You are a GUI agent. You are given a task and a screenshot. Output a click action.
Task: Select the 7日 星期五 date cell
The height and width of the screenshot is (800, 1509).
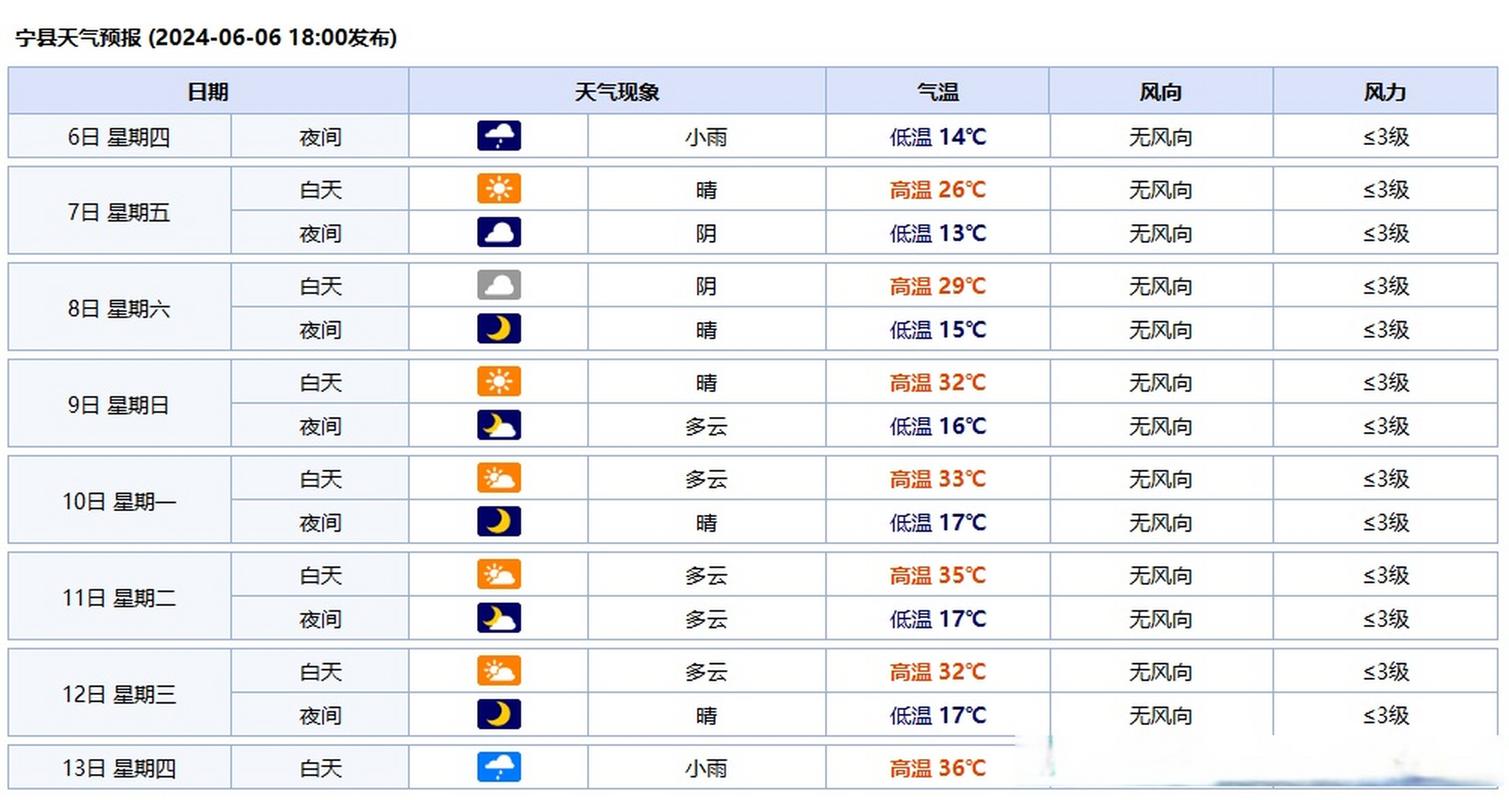[120, 212]
